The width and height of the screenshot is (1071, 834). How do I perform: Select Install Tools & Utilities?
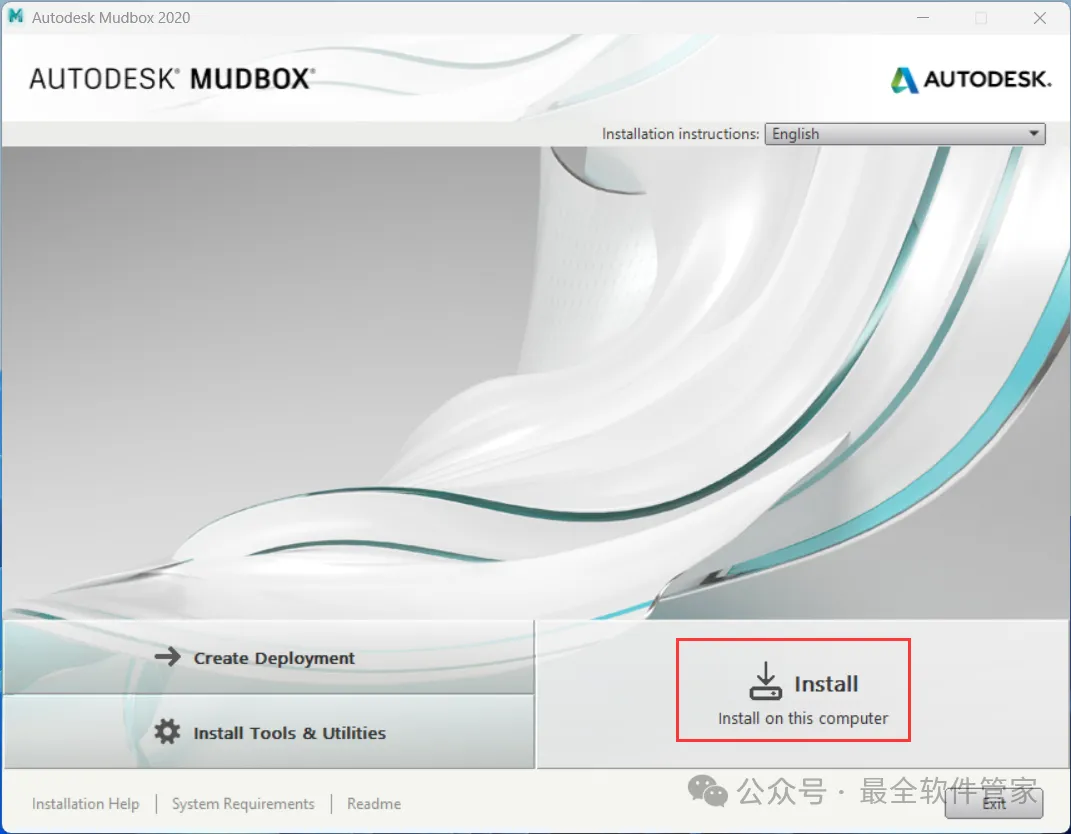tap(268, 732)
